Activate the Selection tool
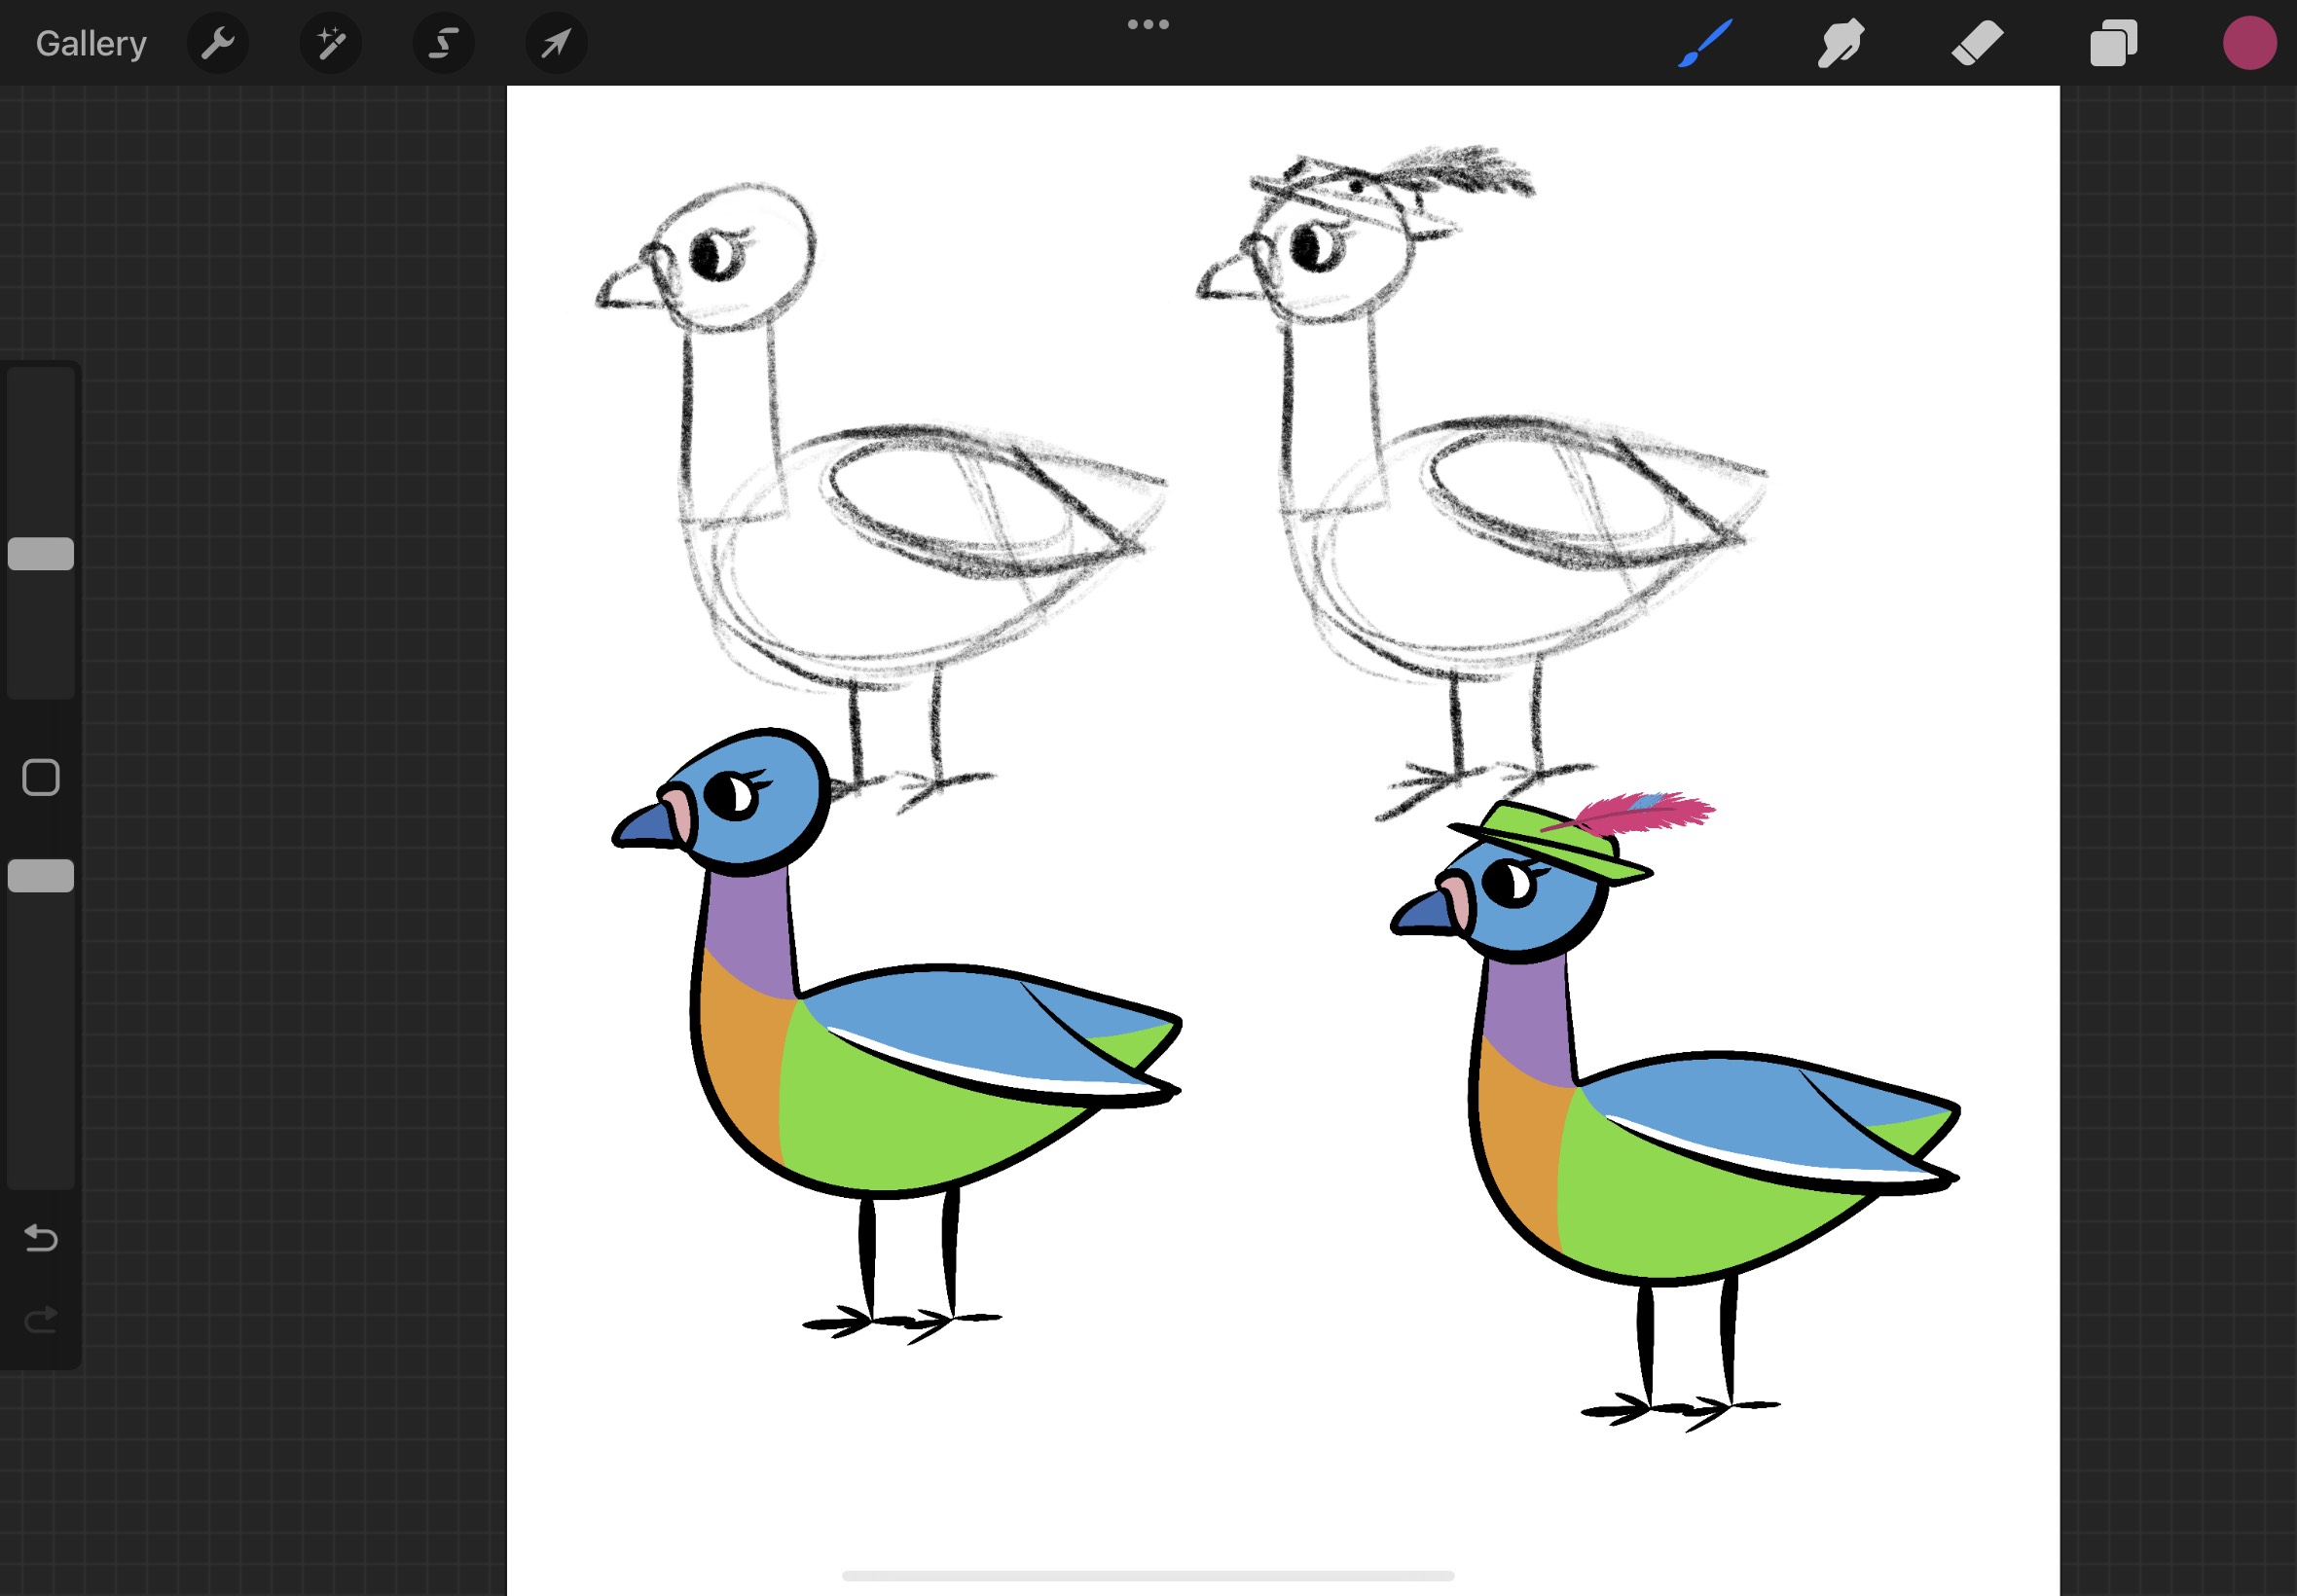2297x1596 pixels. [444, 43]
